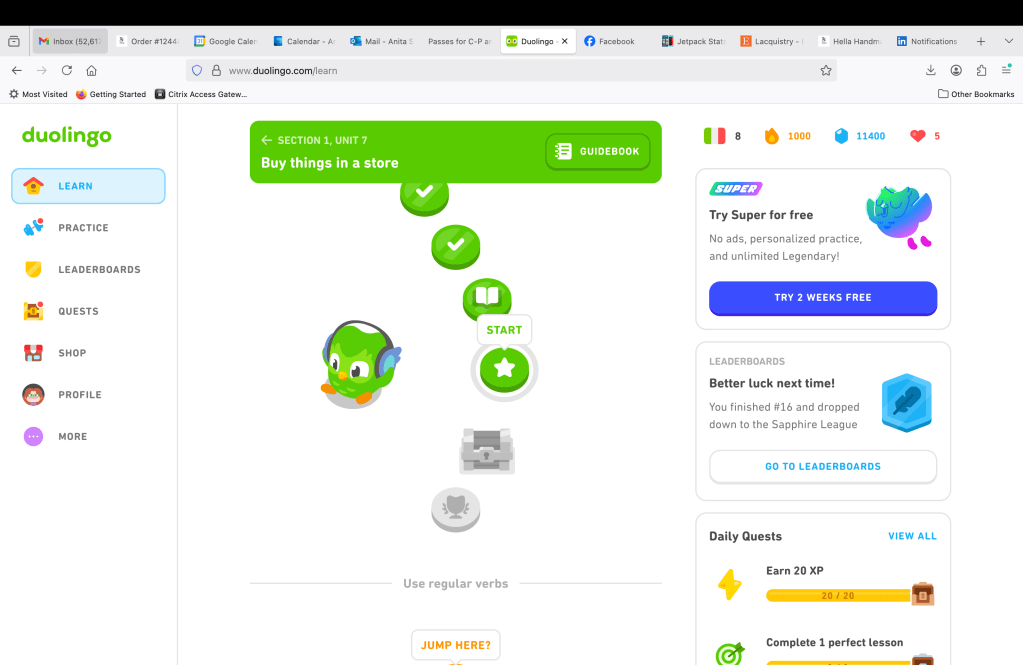Image resolution: width=1023 pixels, height=665 pixels.
Task: Open the locked treasure chest
Action: [x=487, y=450]
